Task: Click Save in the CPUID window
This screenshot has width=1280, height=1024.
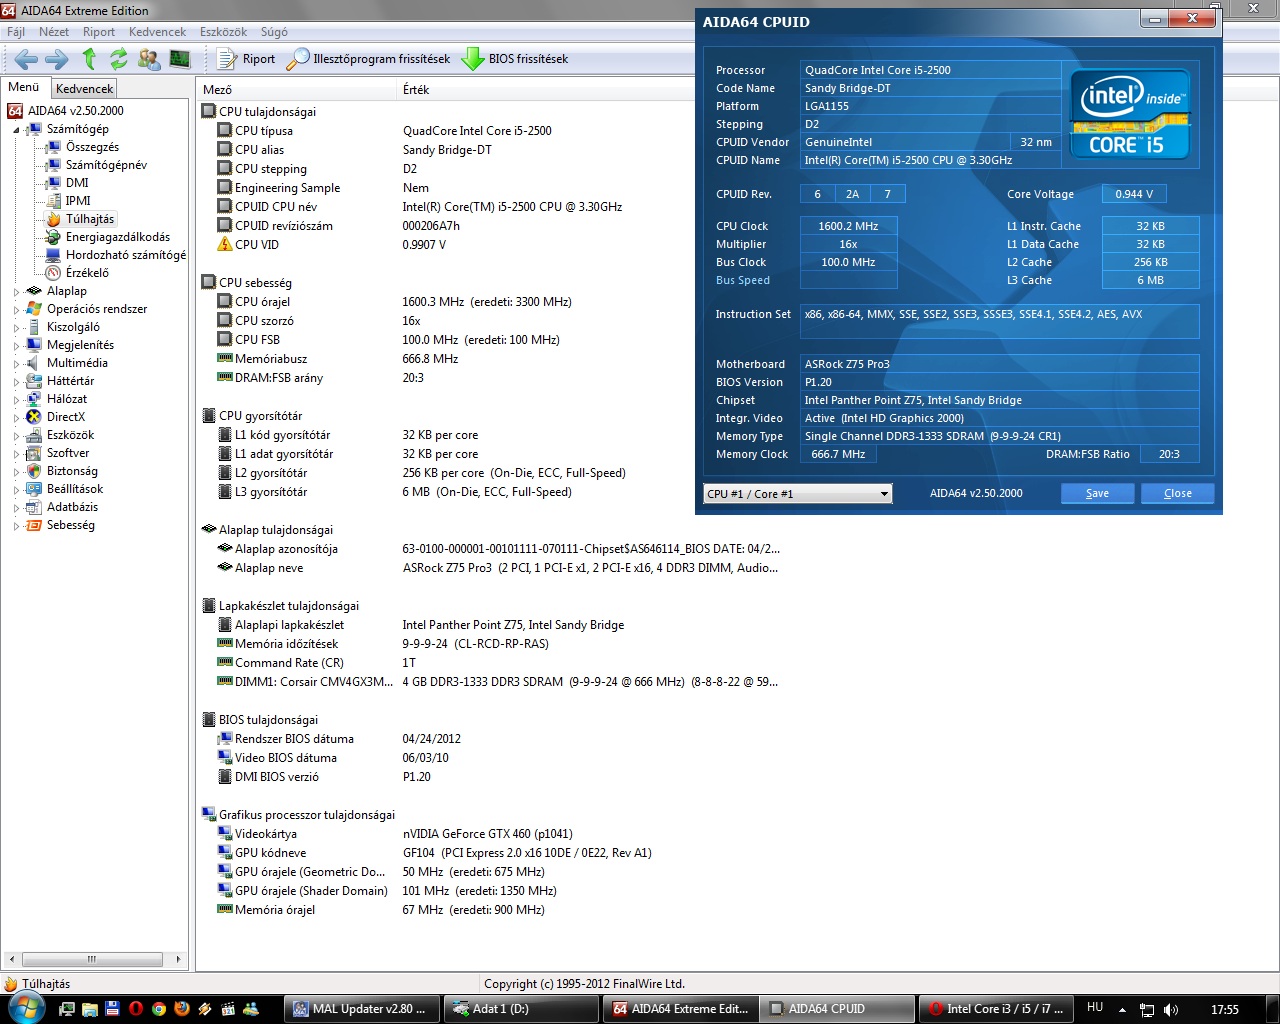Action: (1097, 493)
